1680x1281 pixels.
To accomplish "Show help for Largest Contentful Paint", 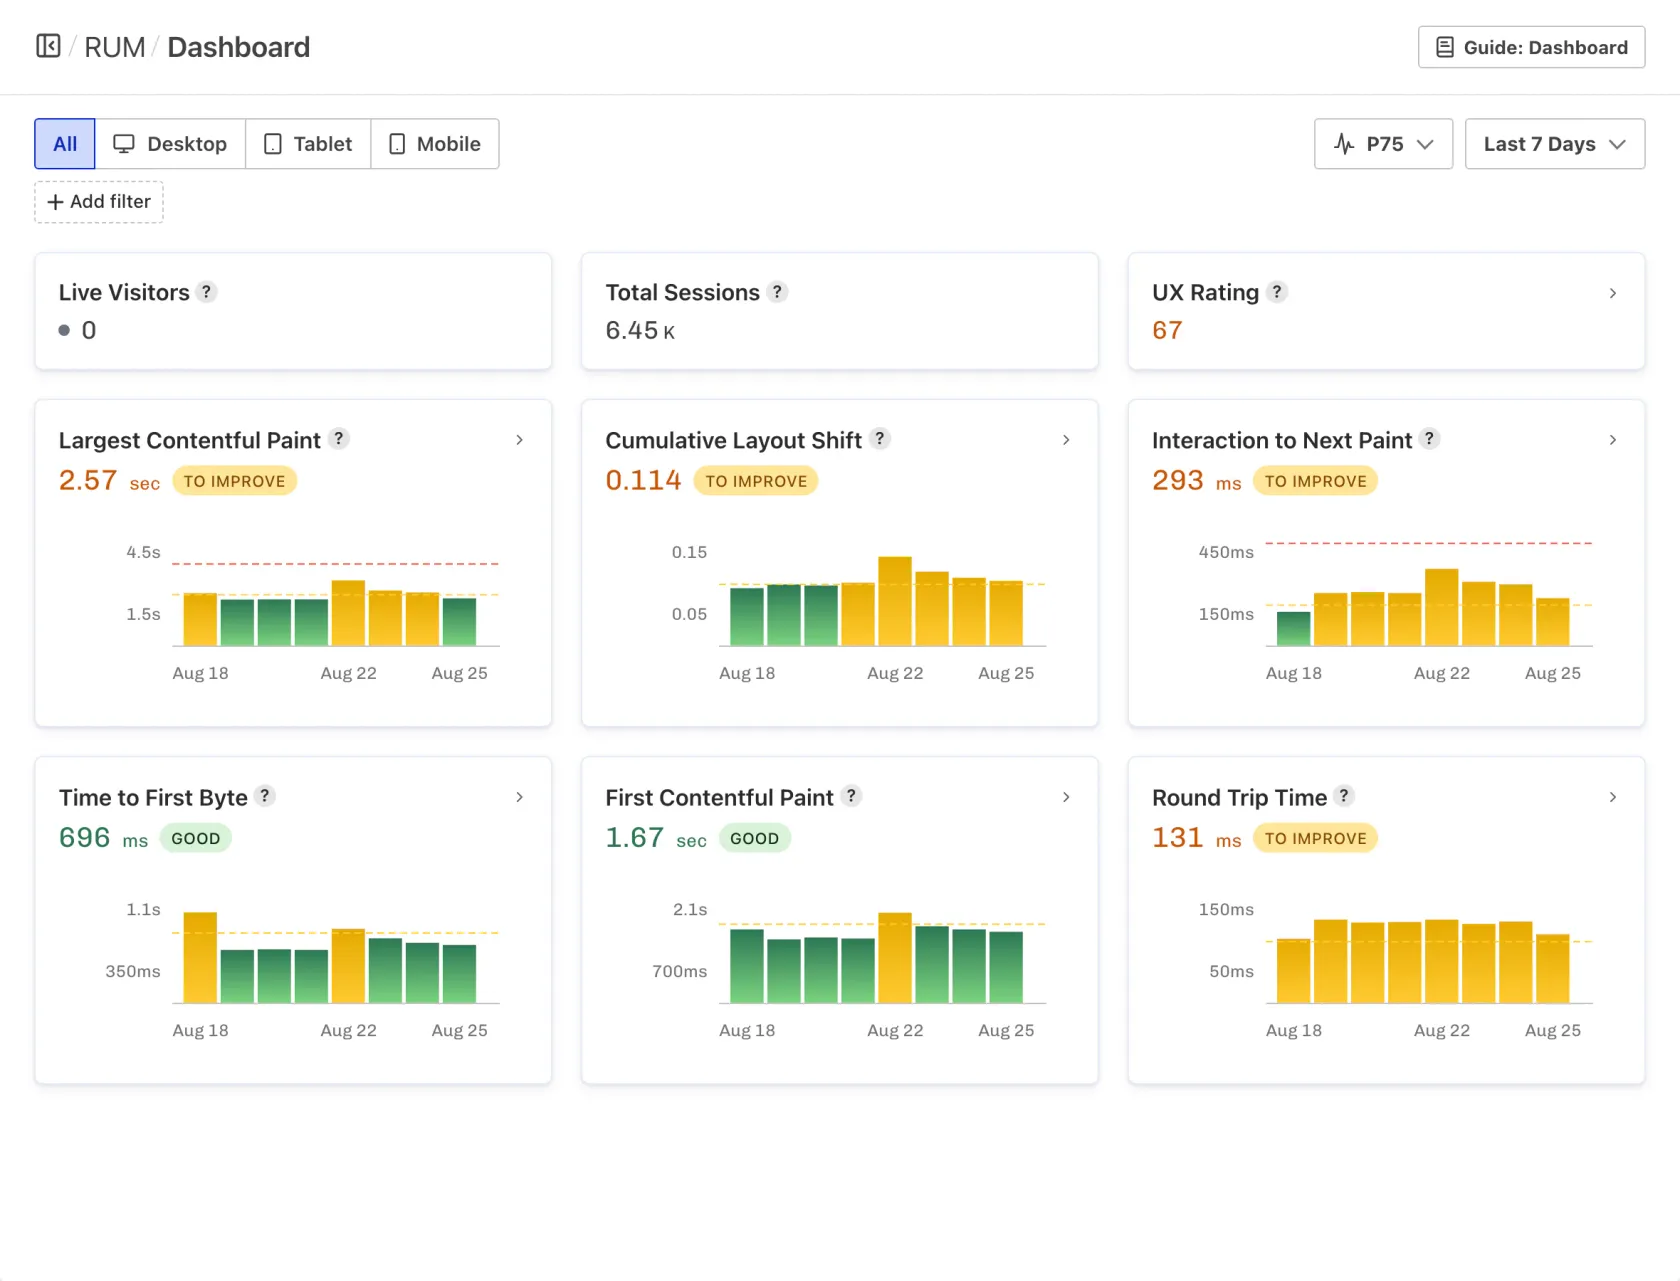I will 339,439.
